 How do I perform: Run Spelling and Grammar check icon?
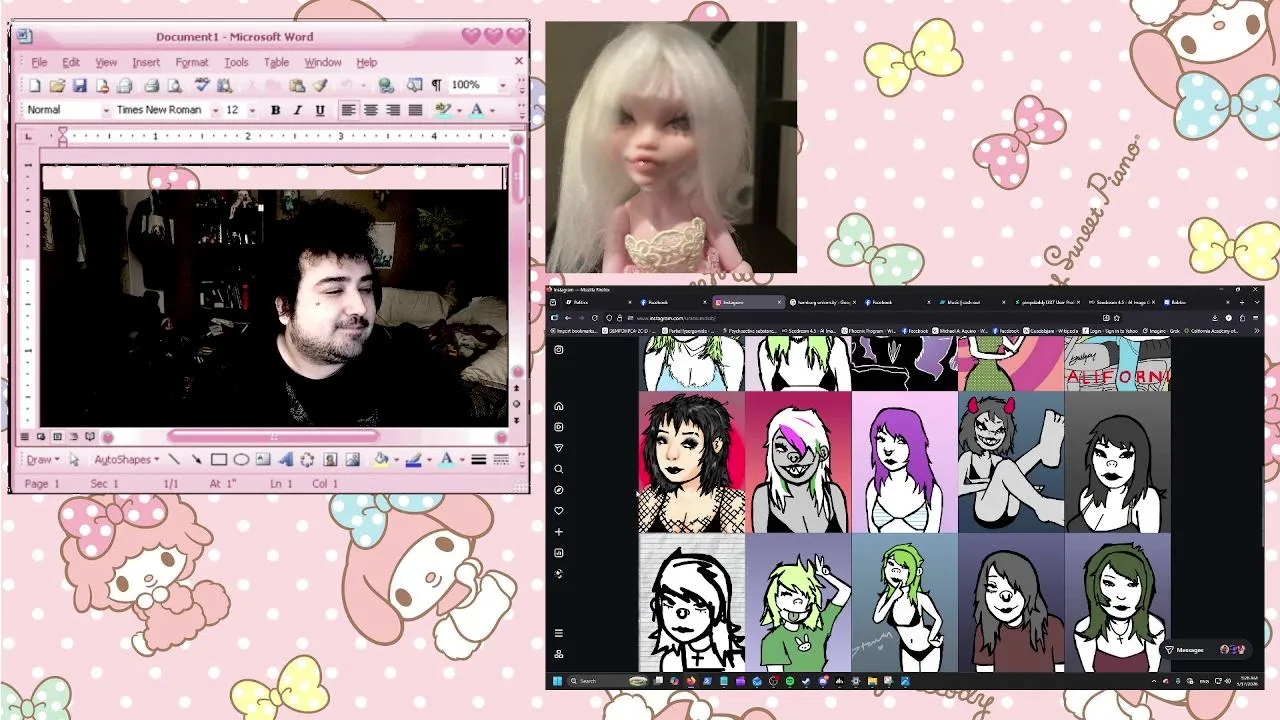pos(201,86)
